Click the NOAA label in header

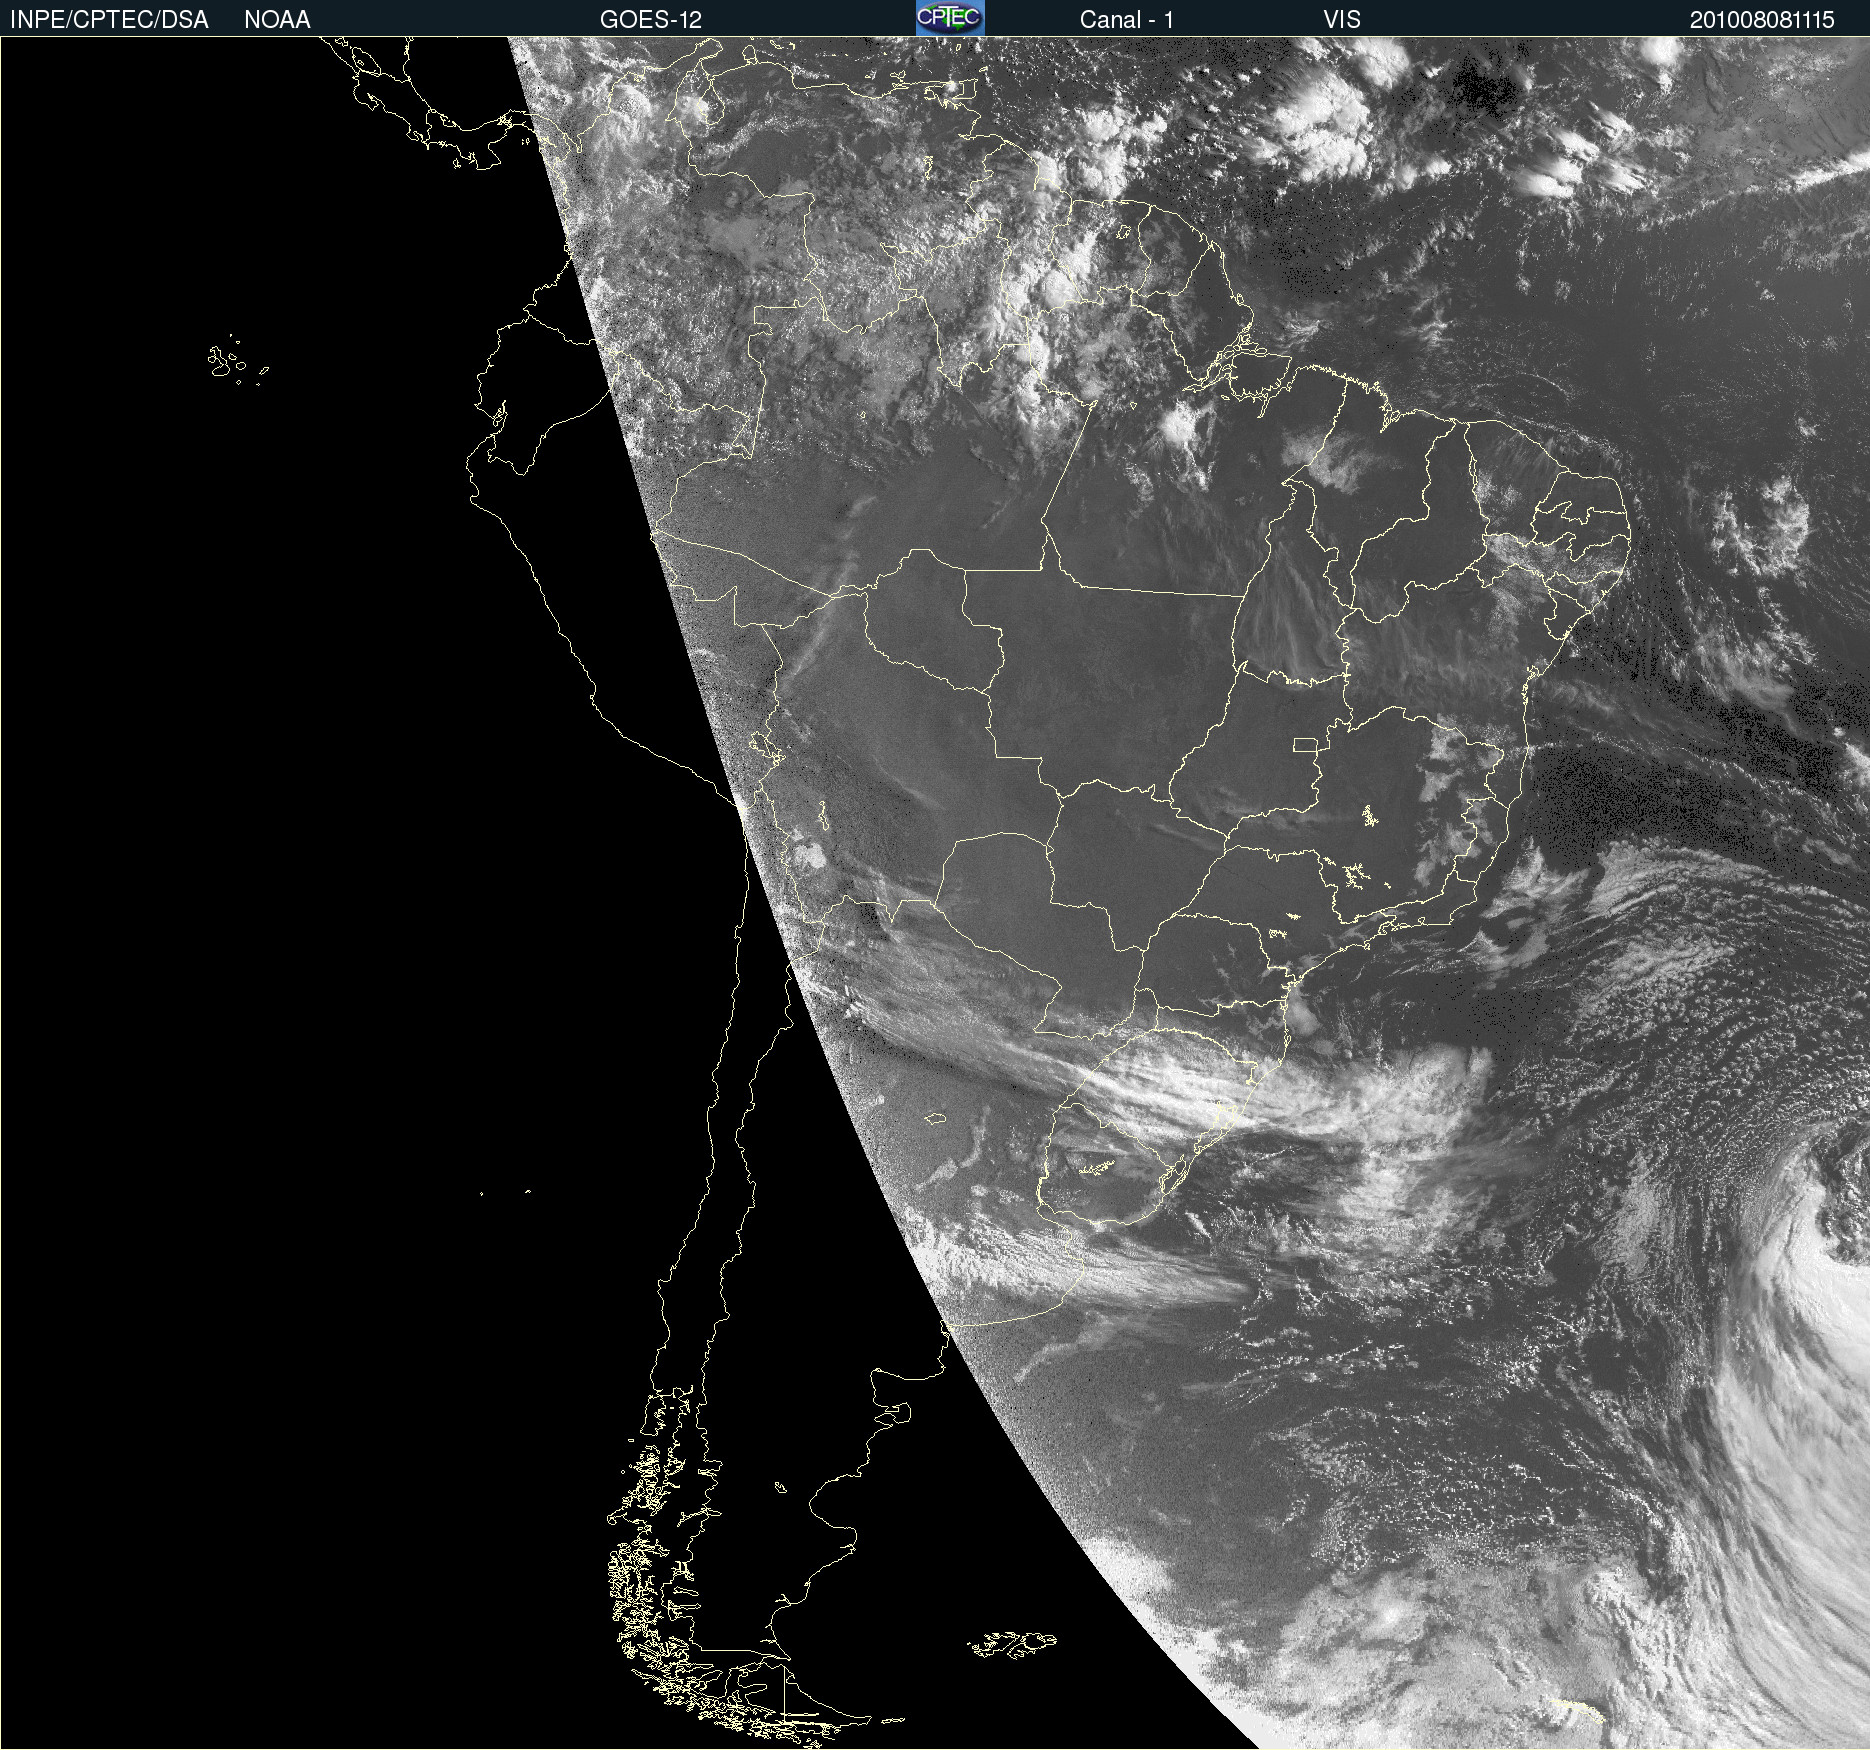277,20
